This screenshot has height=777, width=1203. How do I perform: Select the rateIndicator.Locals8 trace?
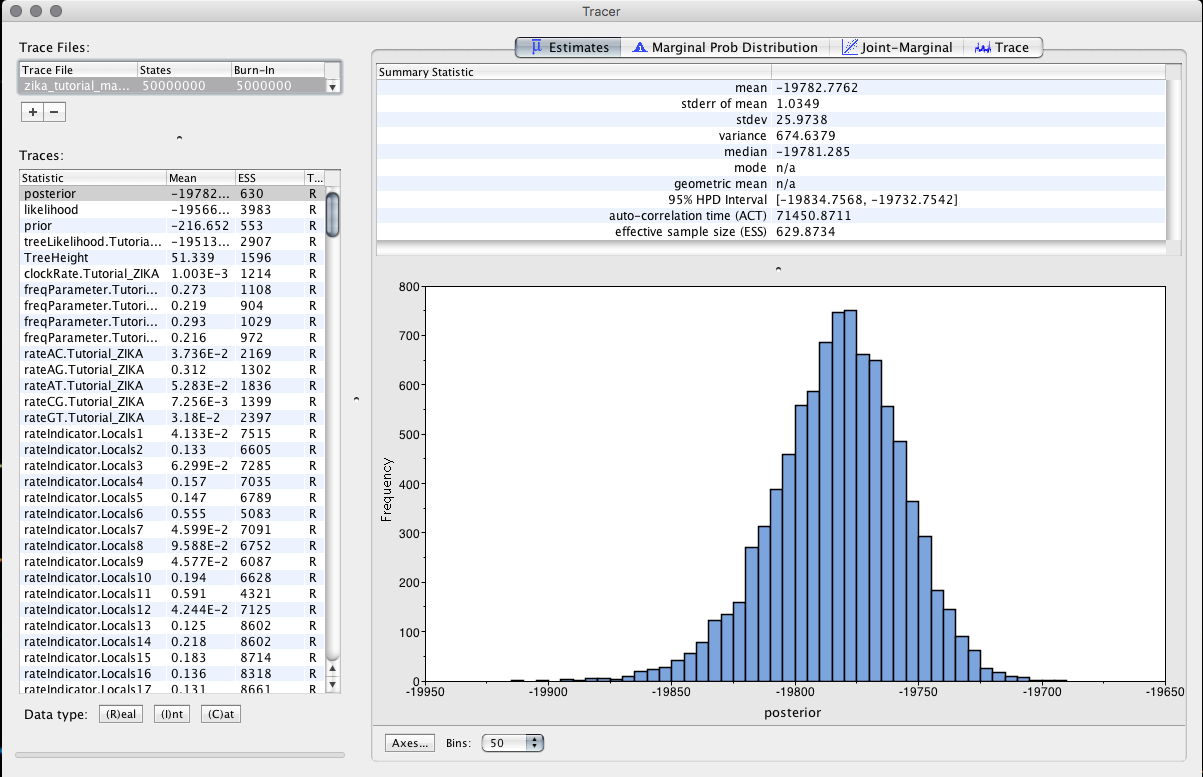pos(173,546)
